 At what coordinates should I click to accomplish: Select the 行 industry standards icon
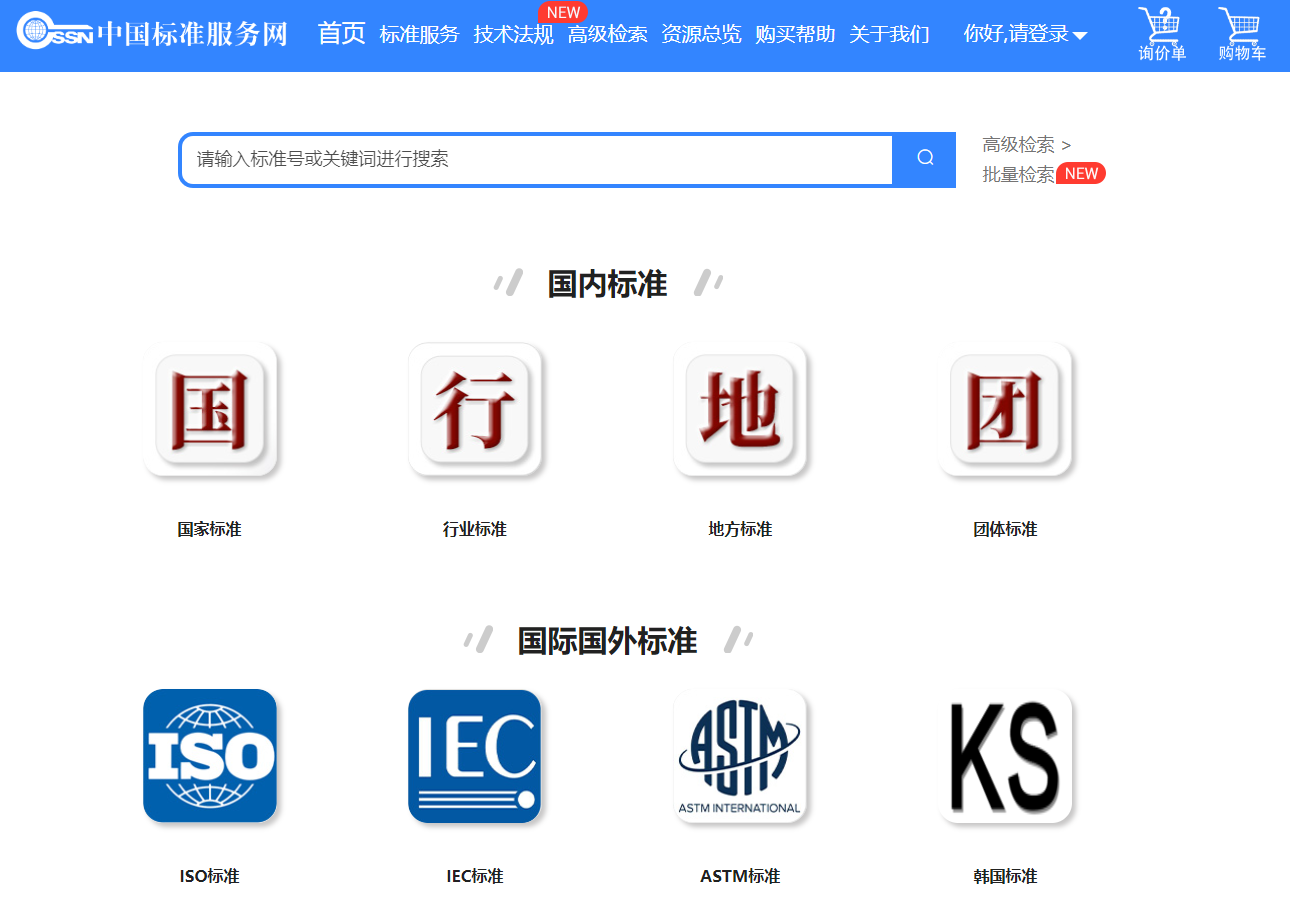pyautogui.click(x=475, y=409)
